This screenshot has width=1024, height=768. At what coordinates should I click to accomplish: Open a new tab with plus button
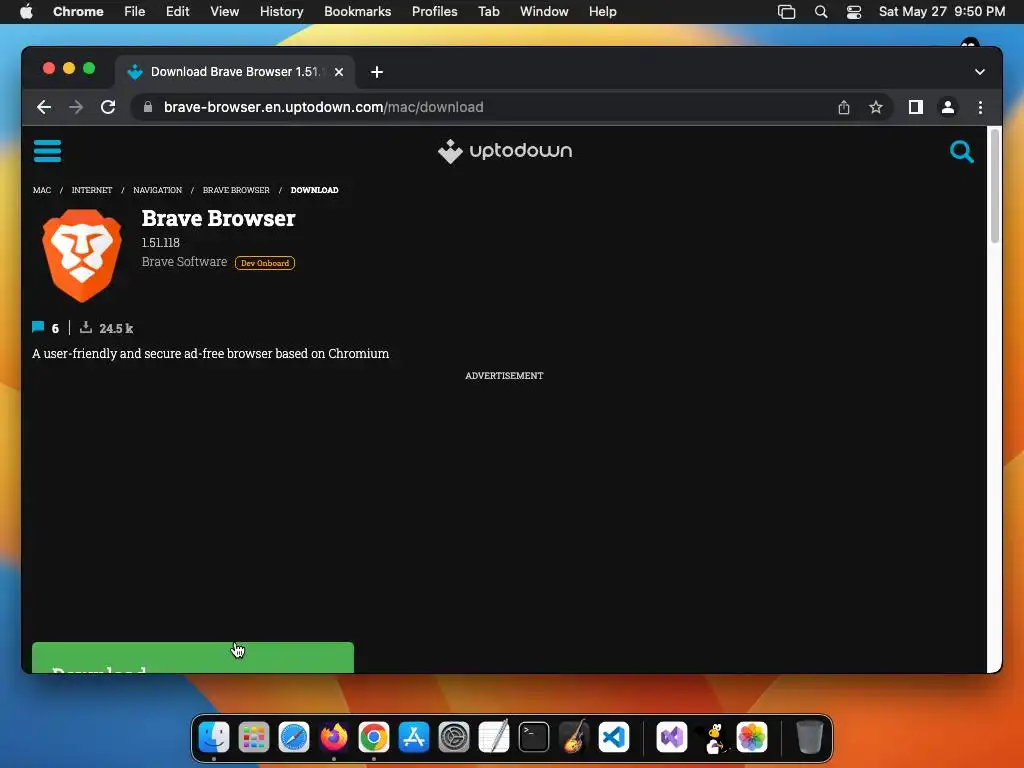(377, 72)
